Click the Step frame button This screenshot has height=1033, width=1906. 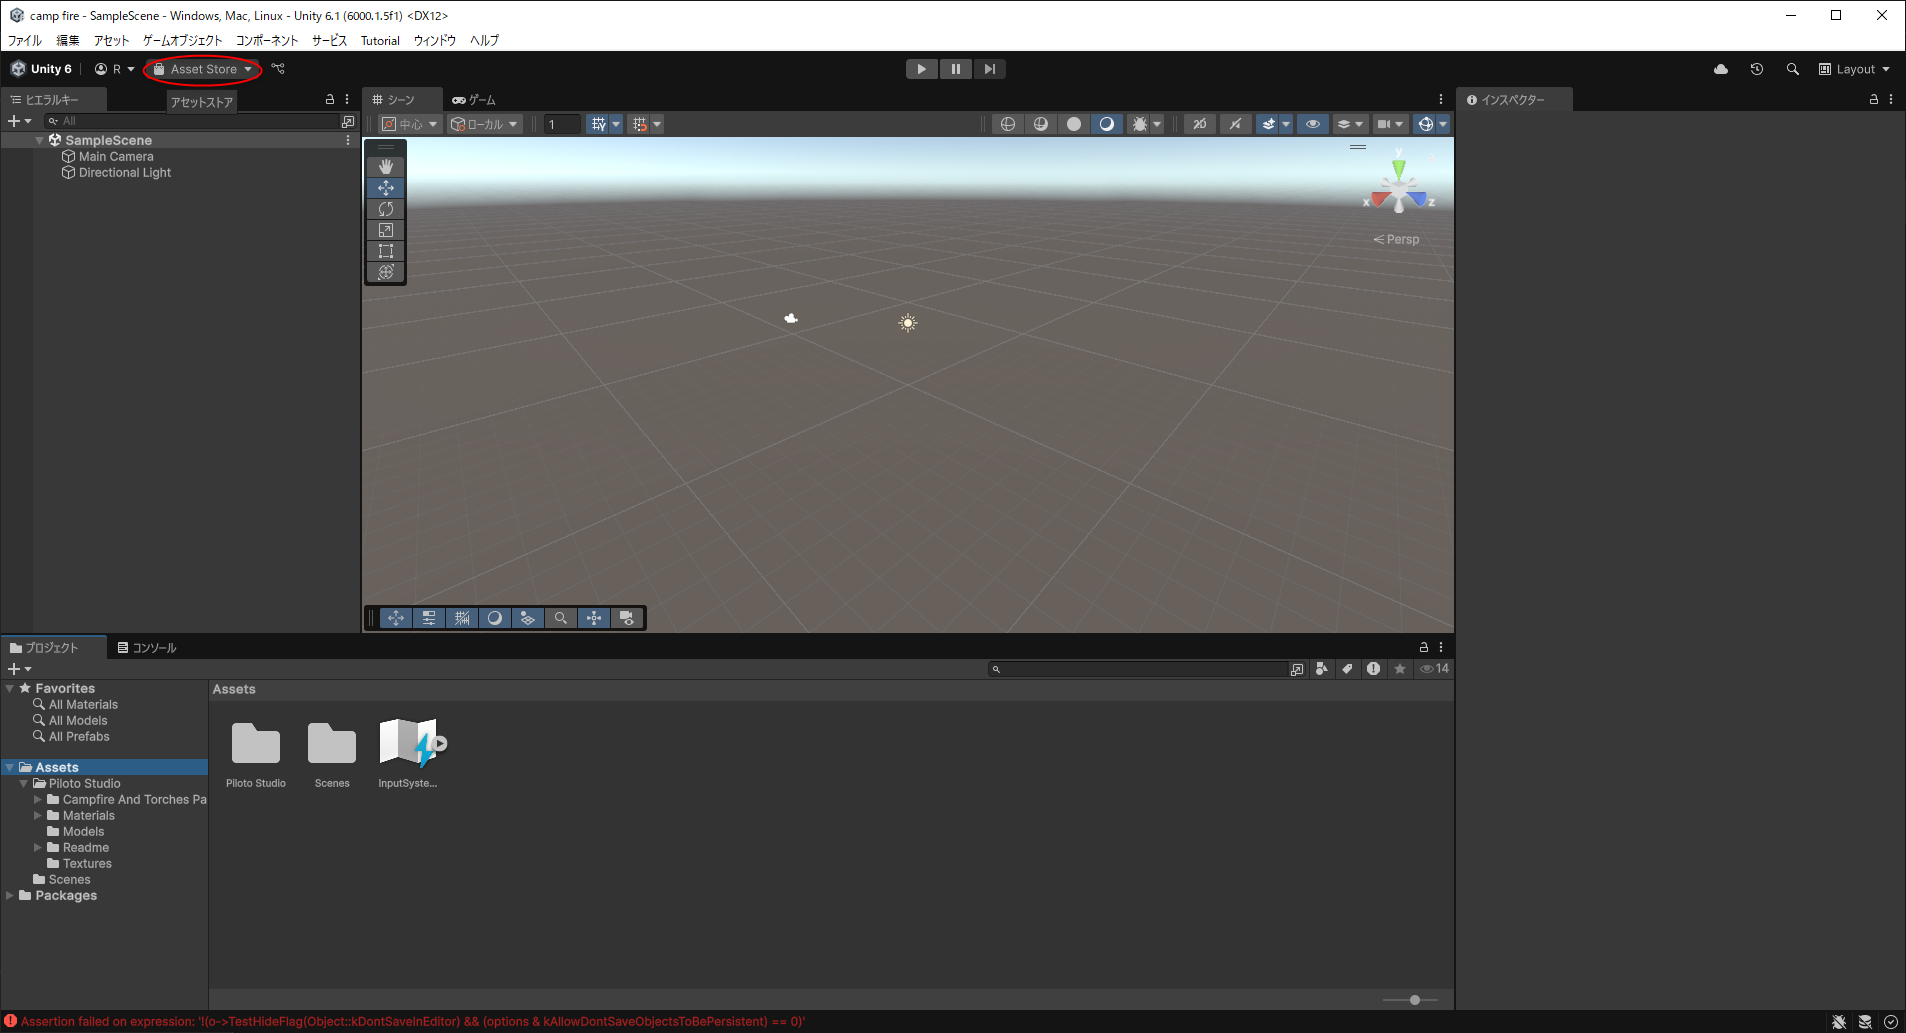[x=989, y=69]
